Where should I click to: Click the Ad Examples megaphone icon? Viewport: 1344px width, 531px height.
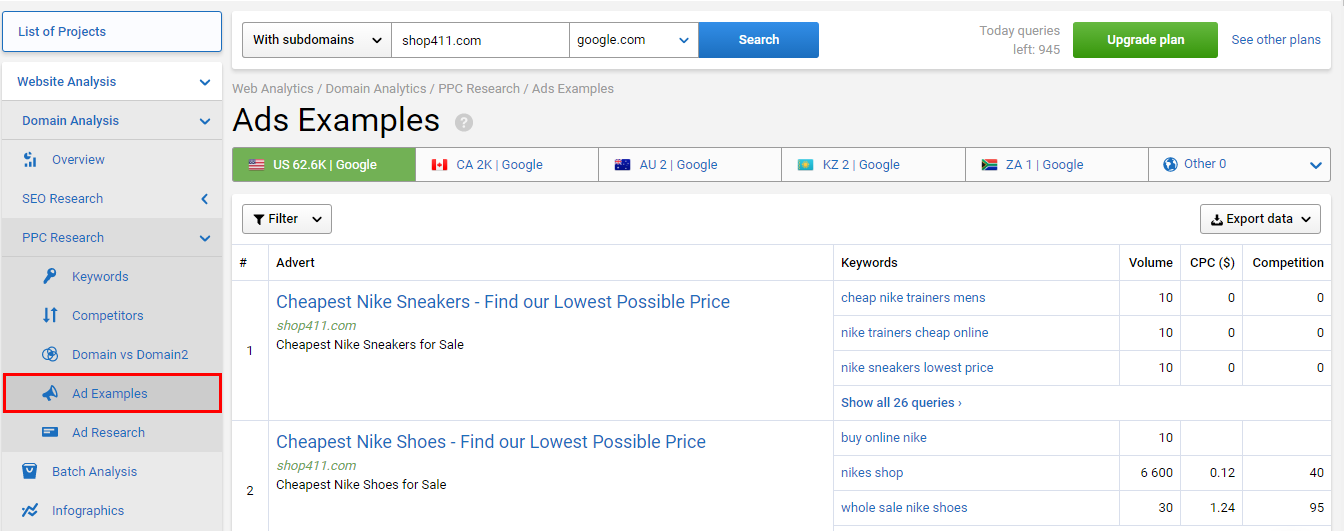coord(50,393)
